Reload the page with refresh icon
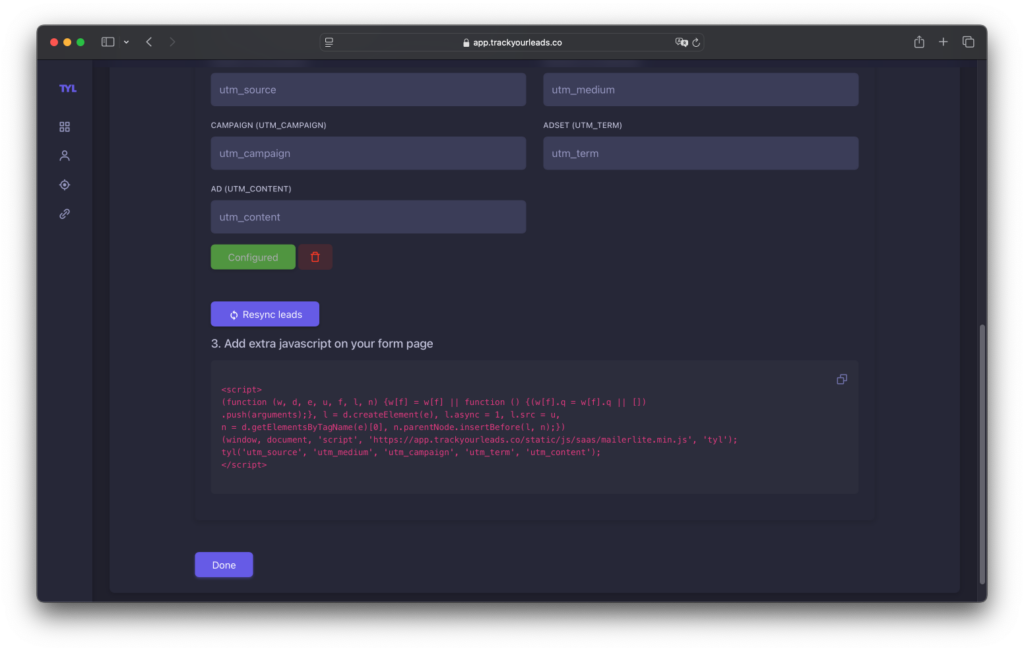This screenshot has width=1024, height=651. [696, 42]
